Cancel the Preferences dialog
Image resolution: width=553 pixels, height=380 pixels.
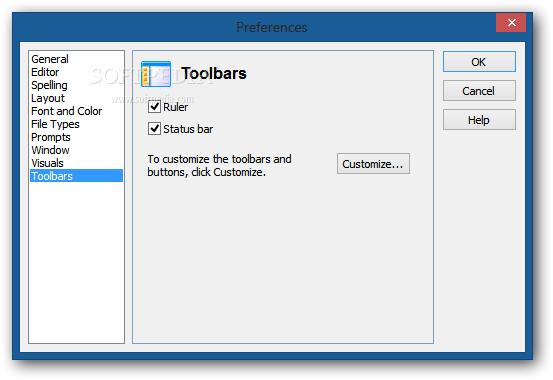(x=479, y=91)
